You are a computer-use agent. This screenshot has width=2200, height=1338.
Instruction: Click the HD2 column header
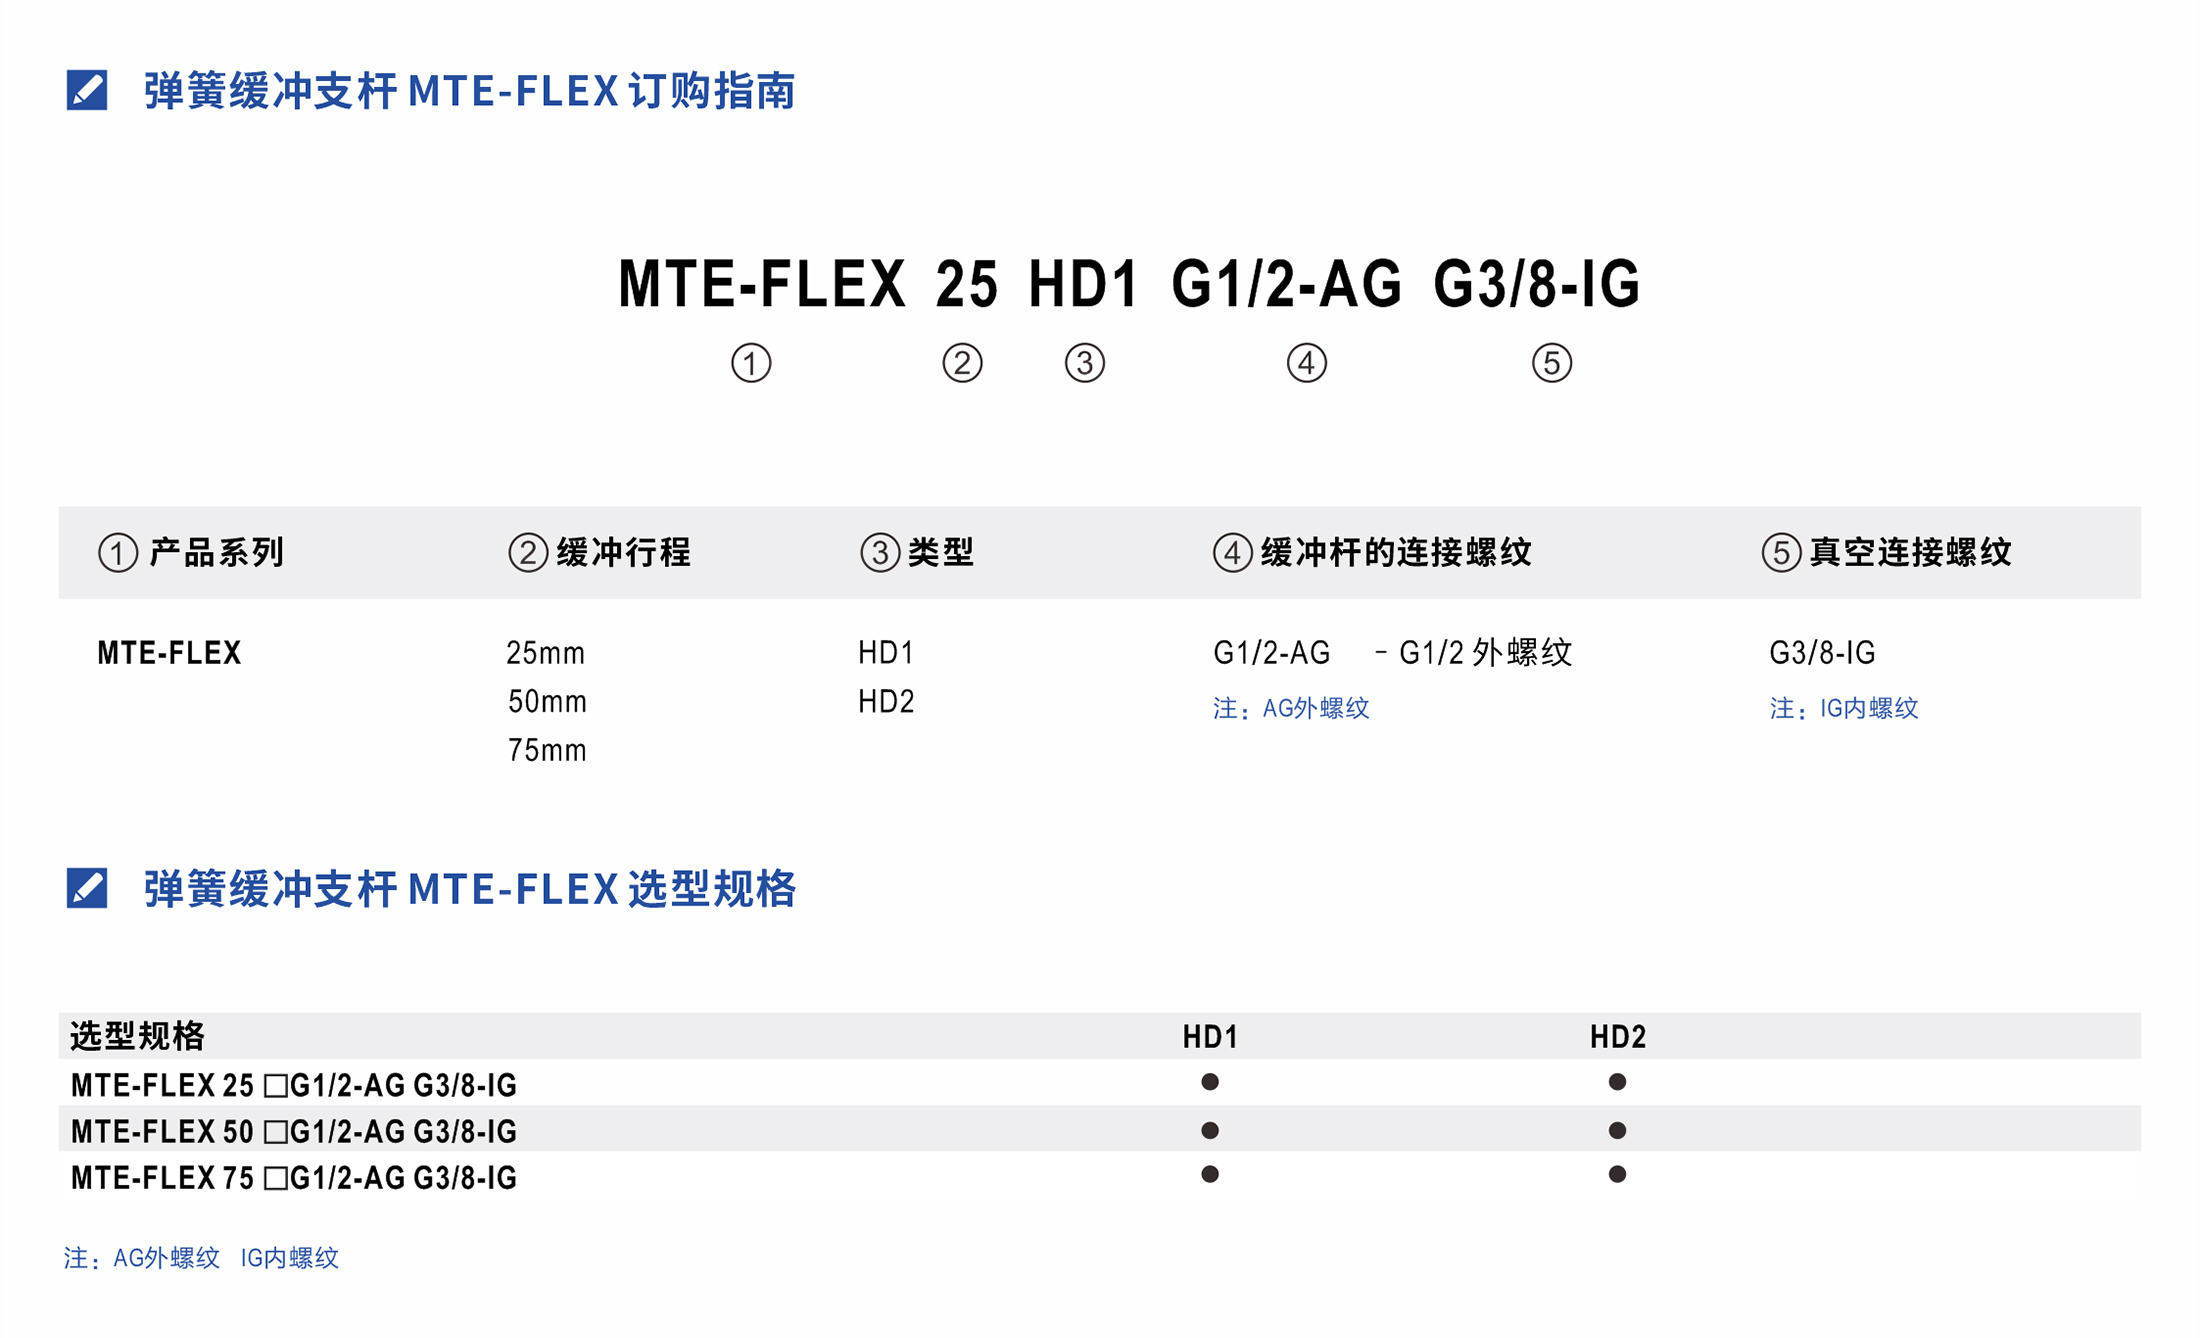pyautogui.click(x=1618, y=1037)
